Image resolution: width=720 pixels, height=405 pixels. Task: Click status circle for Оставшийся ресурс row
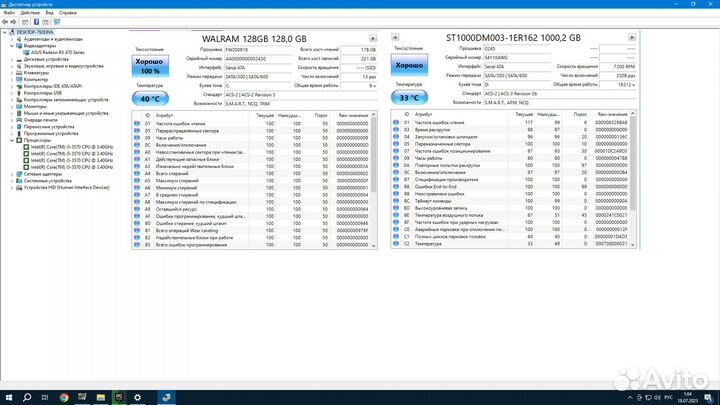tap(137, 209)
